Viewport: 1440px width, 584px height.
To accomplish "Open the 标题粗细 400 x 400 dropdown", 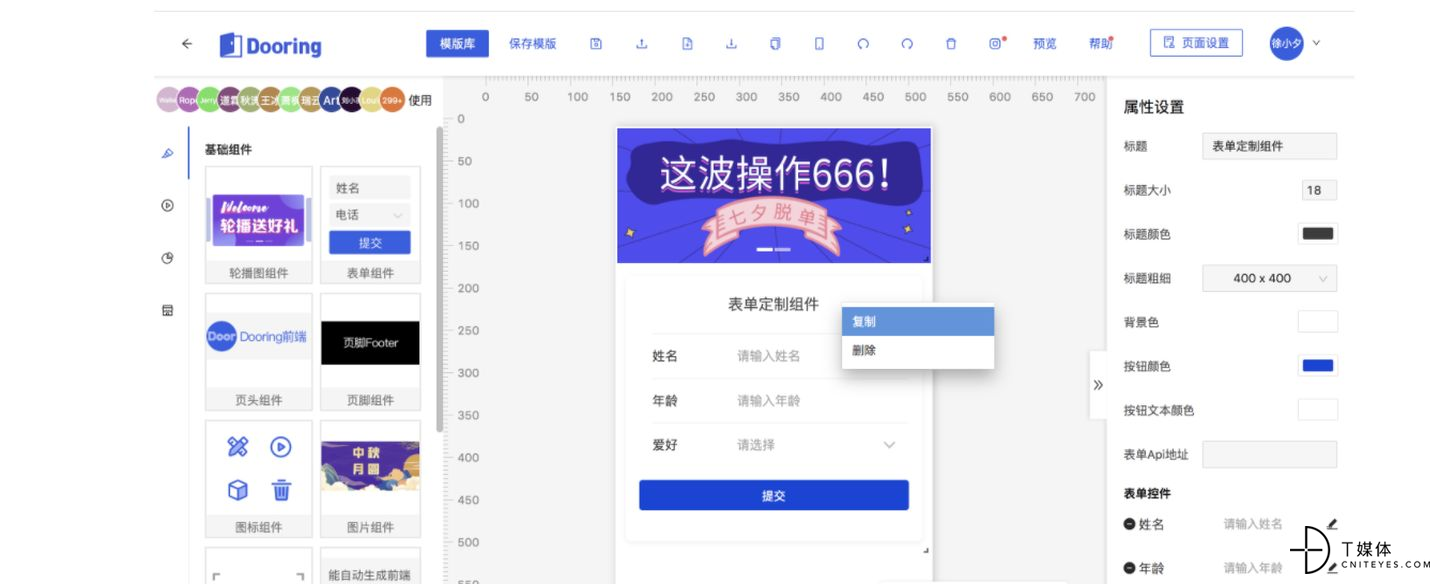I will [x=1269, y=278].
